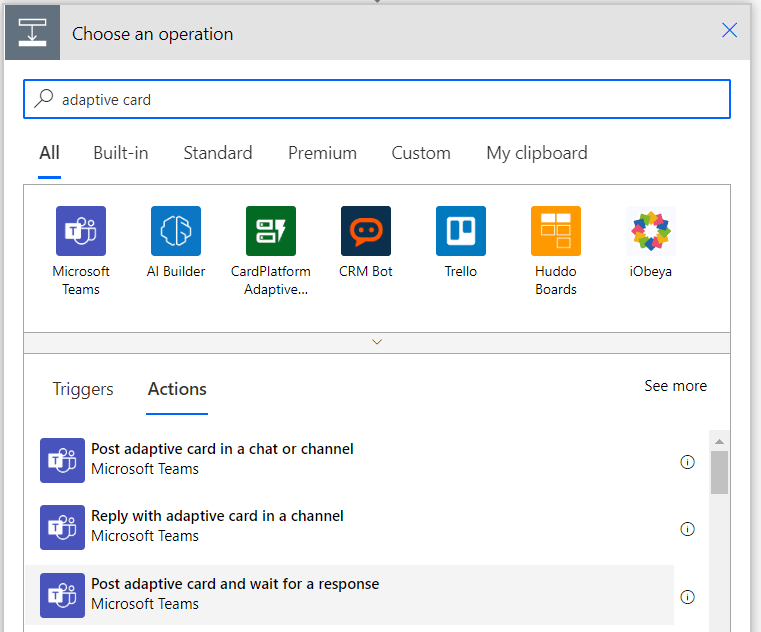Switch to the Built-in tab
Screen dimensions: 761x632
(x=121, y=153)
